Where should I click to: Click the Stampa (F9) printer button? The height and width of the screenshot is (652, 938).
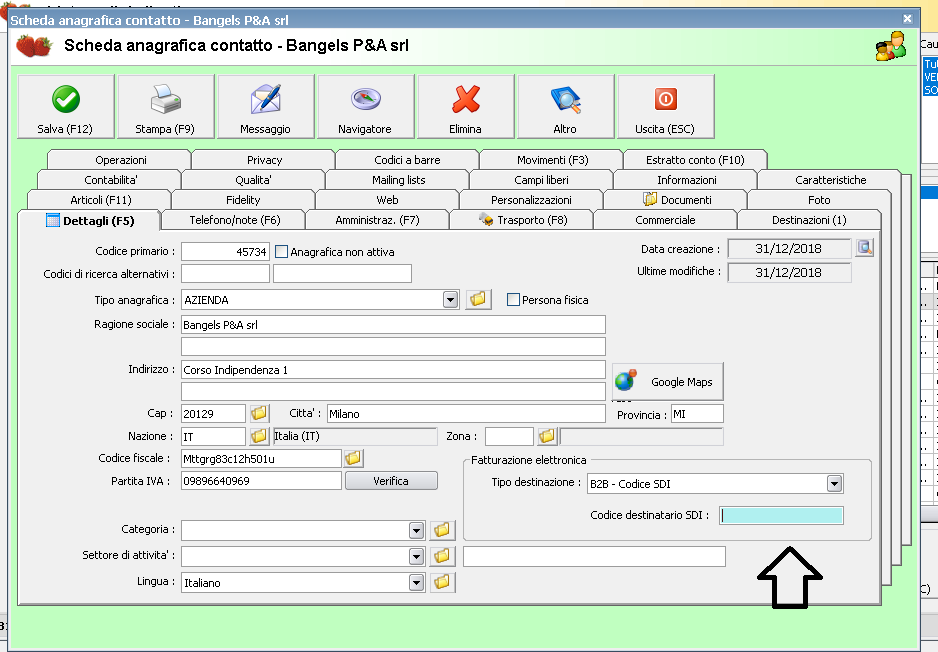(166, 106)
